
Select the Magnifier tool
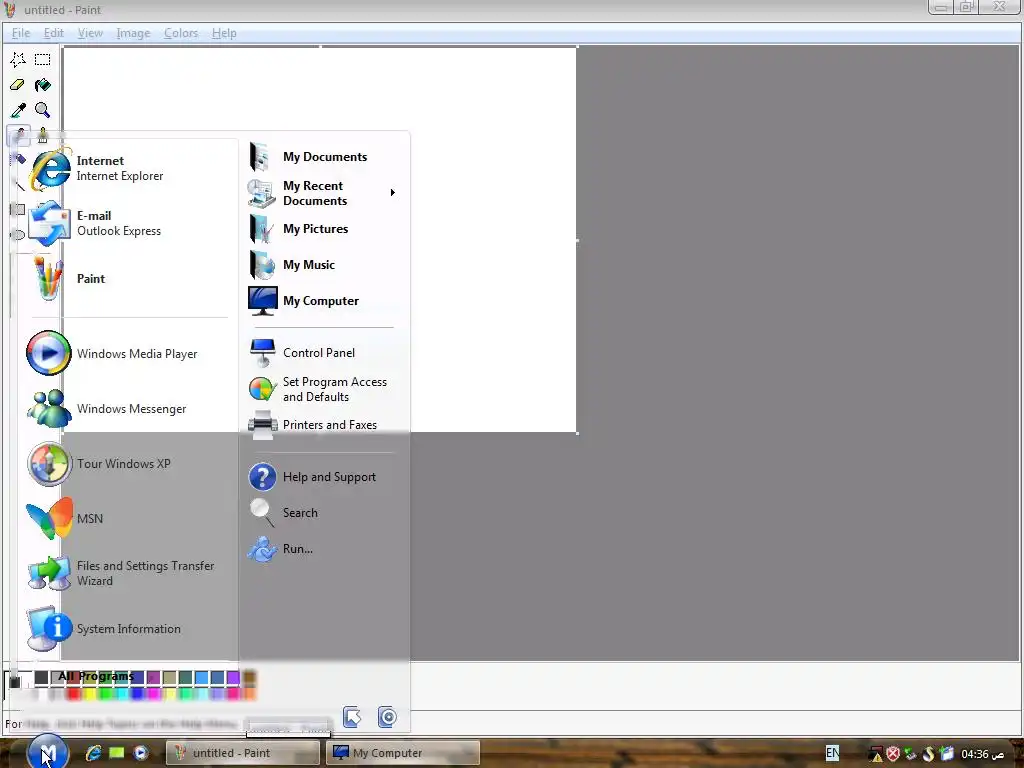point(42,110)
